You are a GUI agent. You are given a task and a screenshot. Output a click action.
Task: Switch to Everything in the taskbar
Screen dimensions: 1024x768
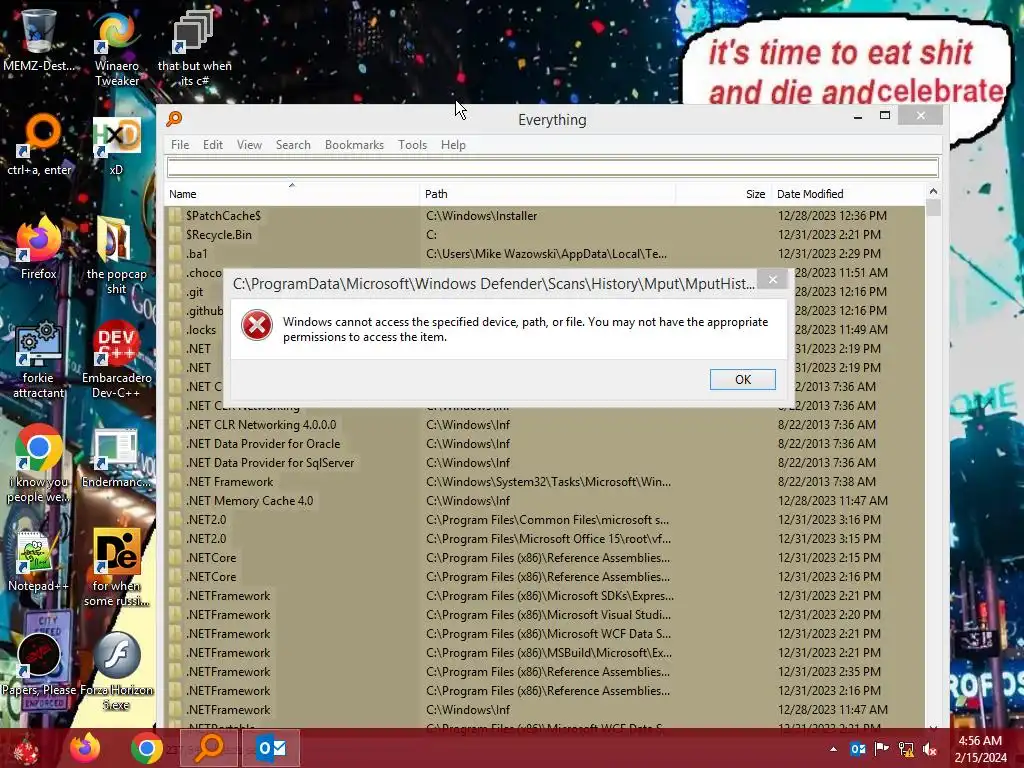point(209,748)
